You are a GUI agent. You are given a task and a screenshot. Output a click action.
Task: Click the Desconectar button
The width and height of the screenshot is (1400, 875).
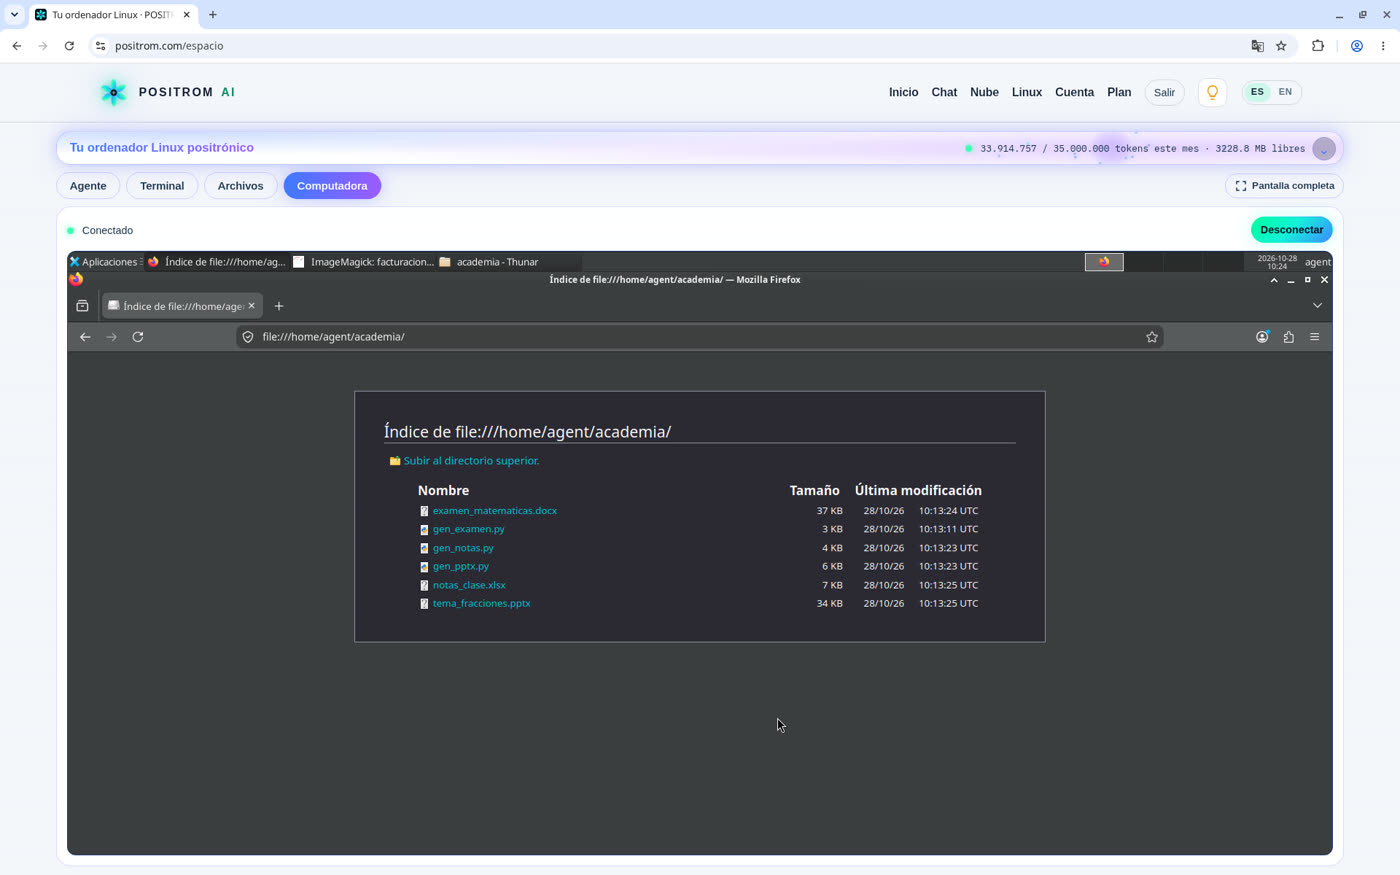point(1291,230)
